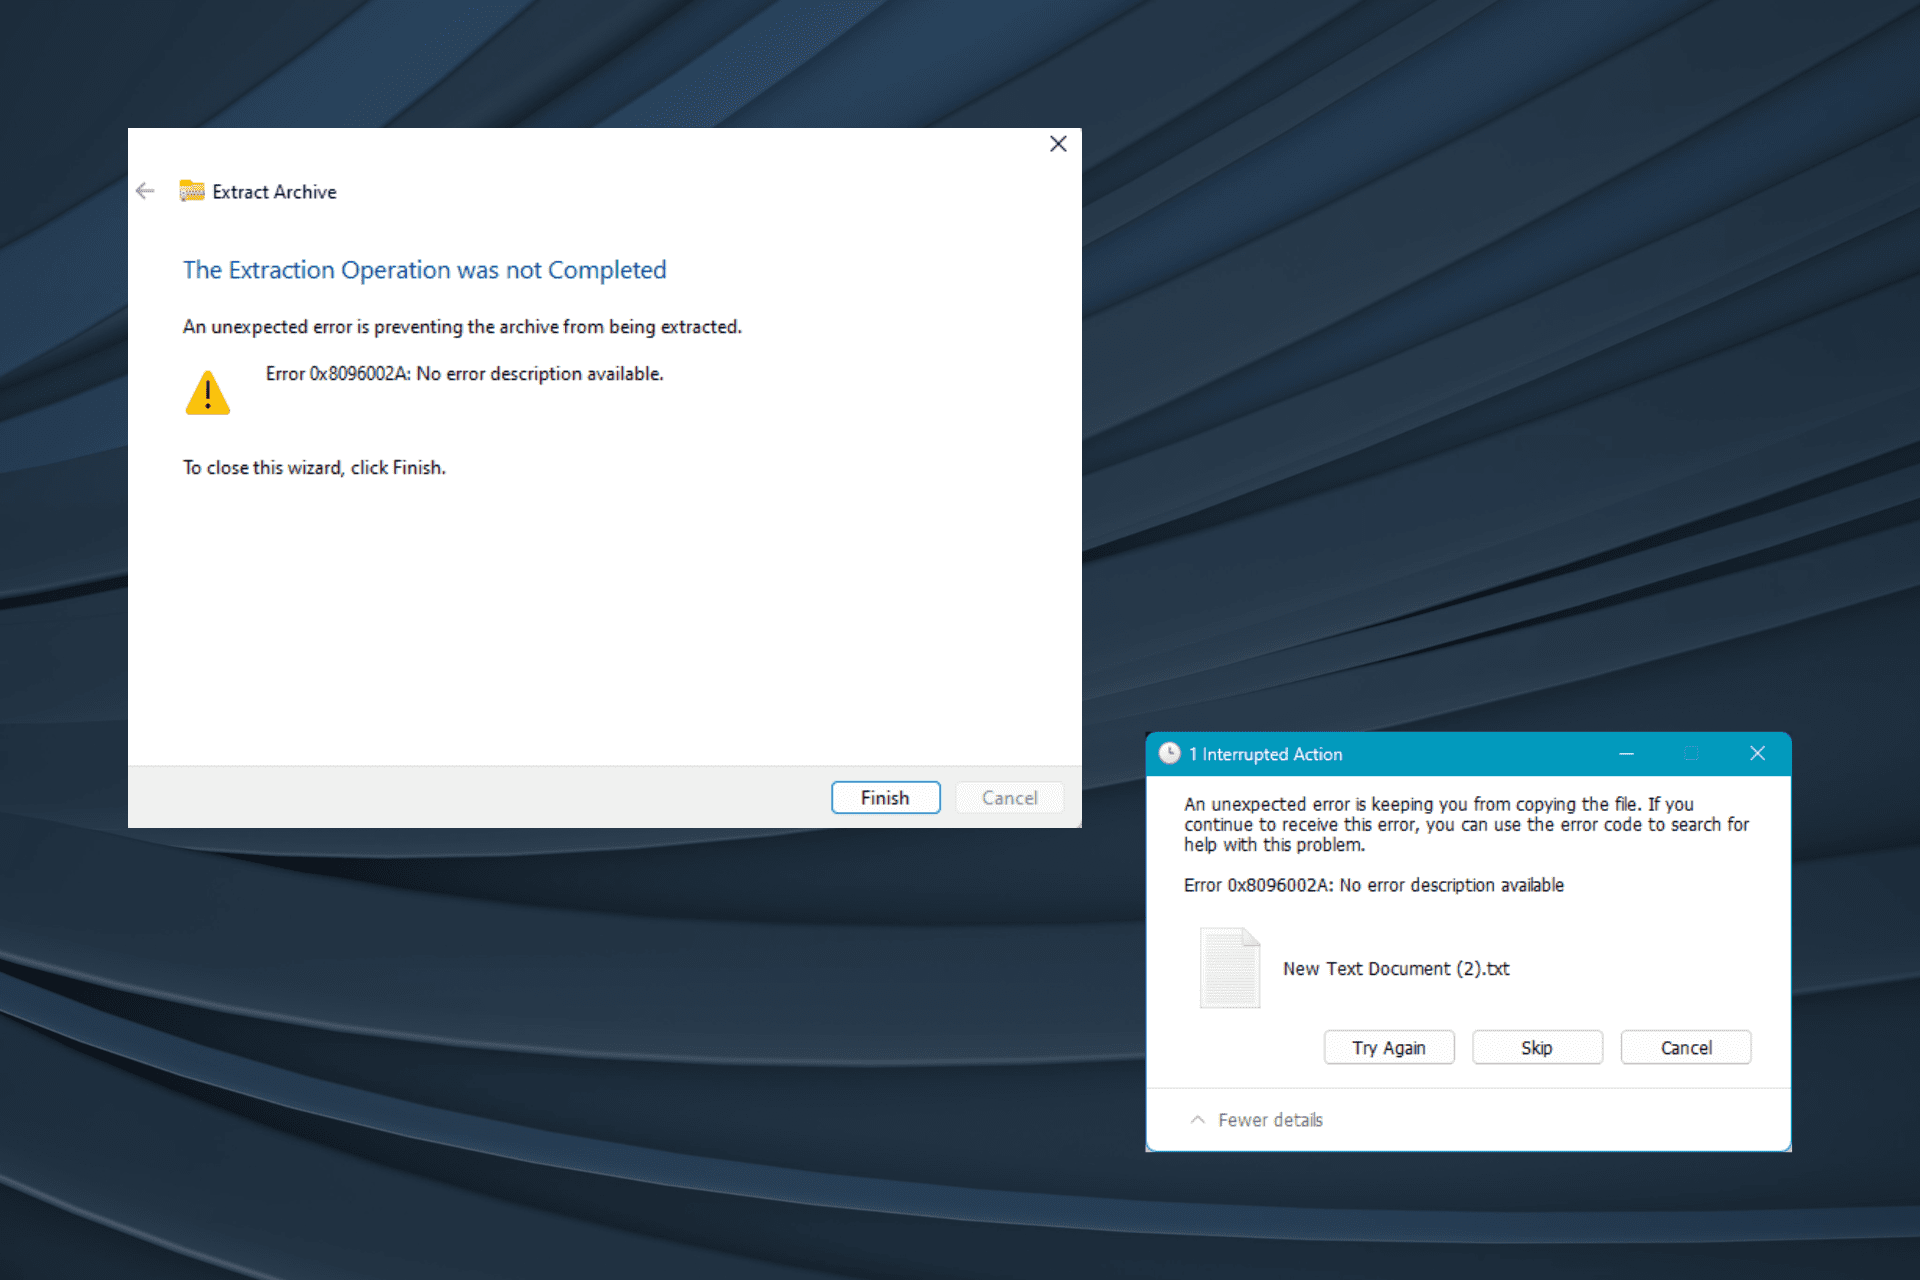Image resolution: width=1920 pixels, height=1280 pixels.
Task: Click the greyed Cancel button in Extract Archive
Action: point(1009,798)
